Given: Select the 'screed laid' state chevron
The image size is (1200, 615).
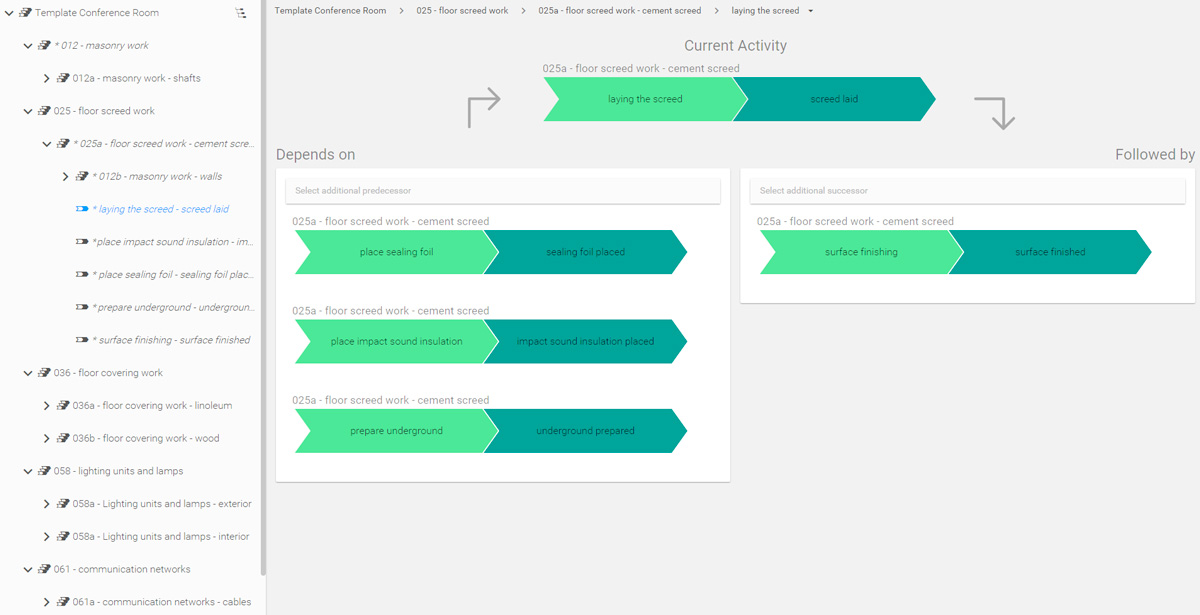Looking at the screenshot, I should [x=834, y=99].
